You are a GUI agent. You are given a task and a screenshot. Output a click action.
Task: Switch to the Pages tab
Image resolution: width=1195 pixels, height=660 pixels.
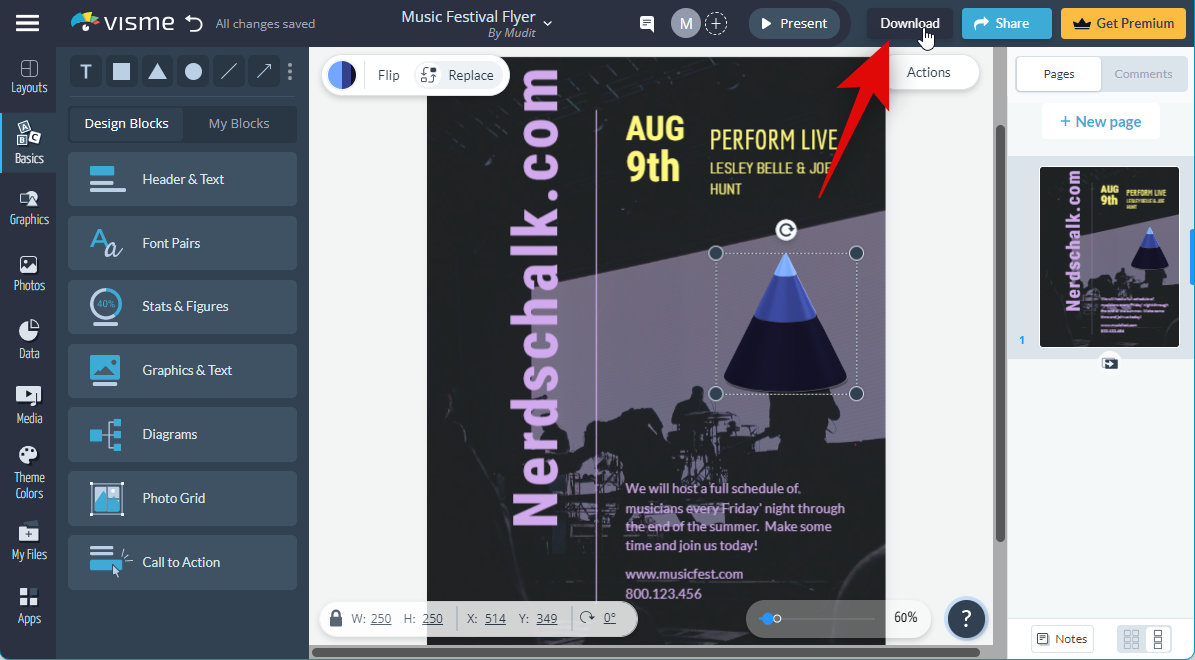tap(1059, 74)
